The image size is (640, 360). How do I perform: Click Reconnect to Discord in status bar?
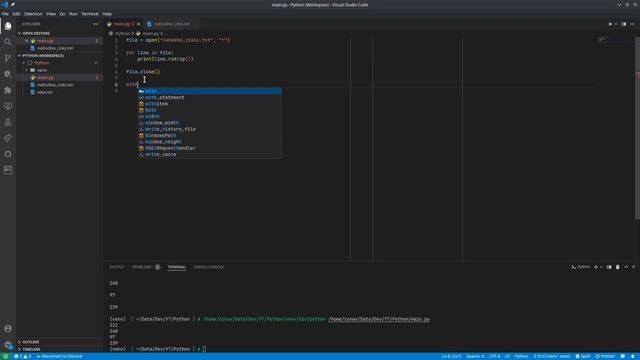point(60,356)
